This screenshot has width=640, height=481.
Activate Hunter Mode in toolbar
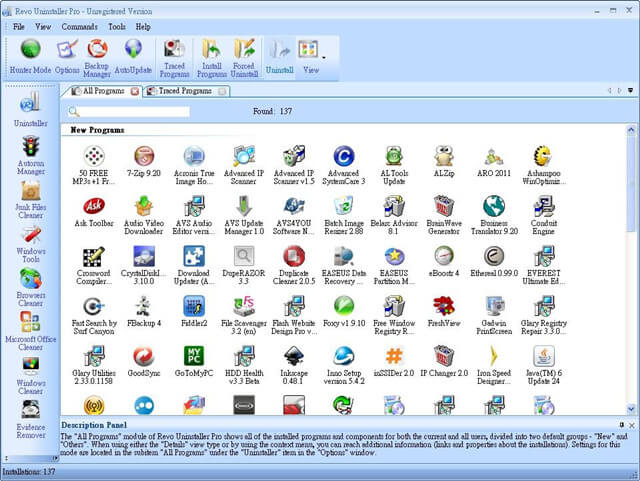[x=31, y=57]
